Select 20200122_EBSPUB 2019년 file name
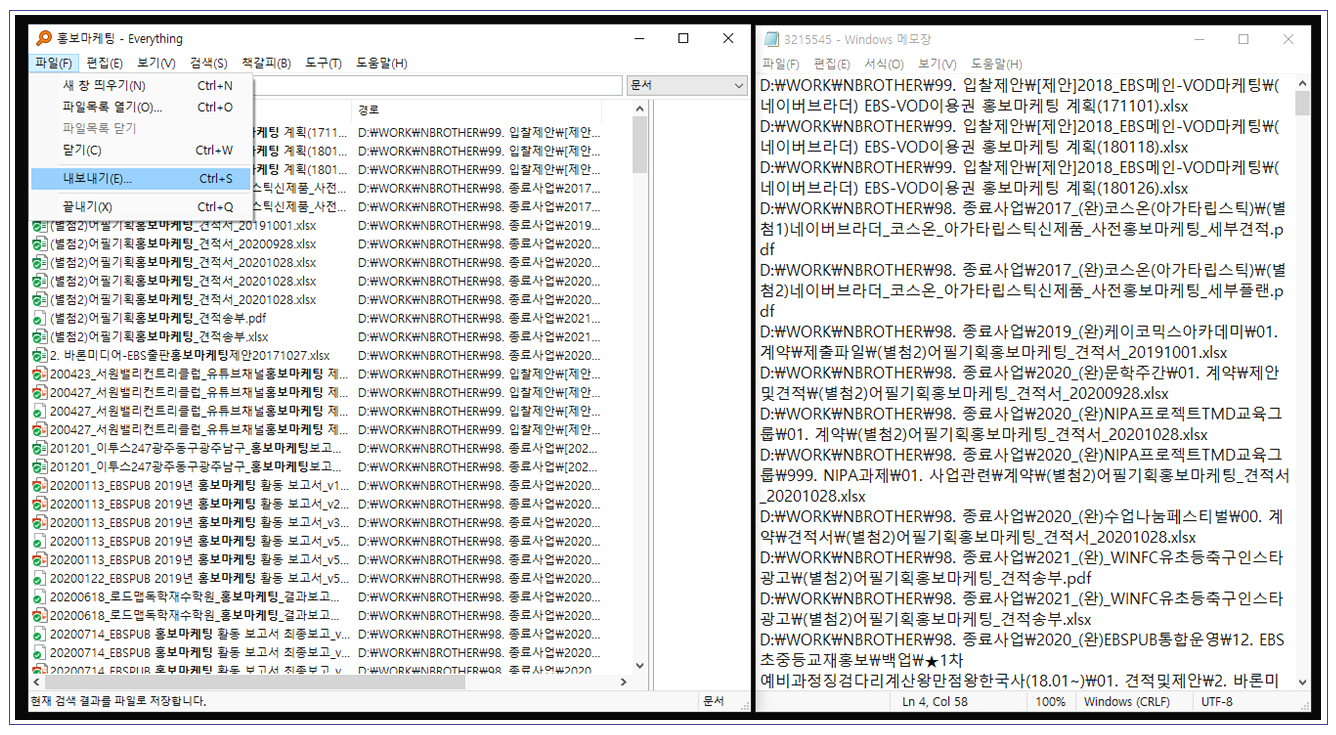The height and width of the screenshot is (735, 1336). [199, 578]
